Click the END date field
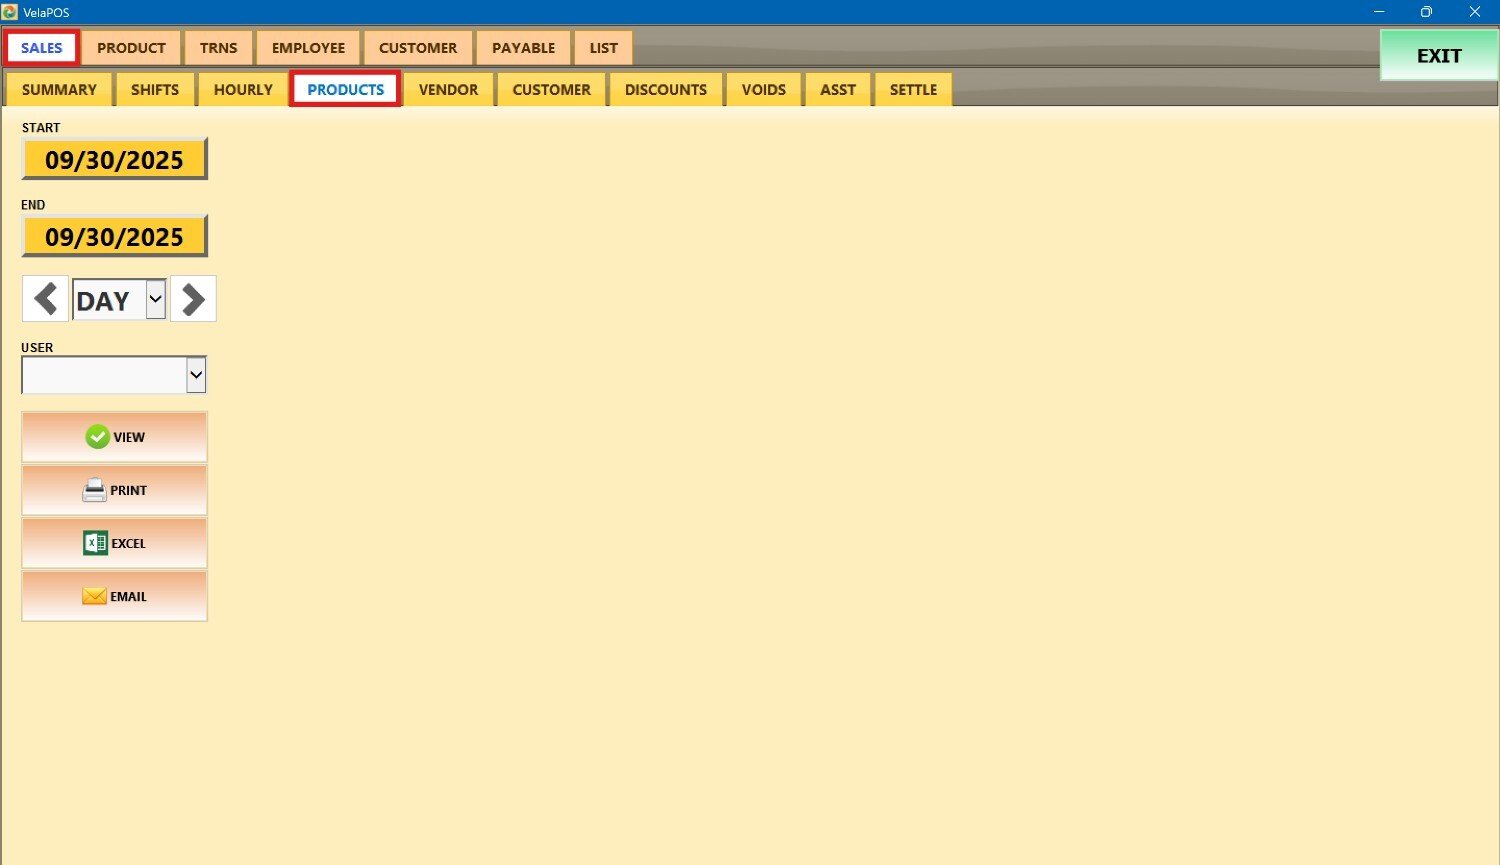Image resolution: width=1500 pixels, height=865 pixels. [x=114, y=236]
